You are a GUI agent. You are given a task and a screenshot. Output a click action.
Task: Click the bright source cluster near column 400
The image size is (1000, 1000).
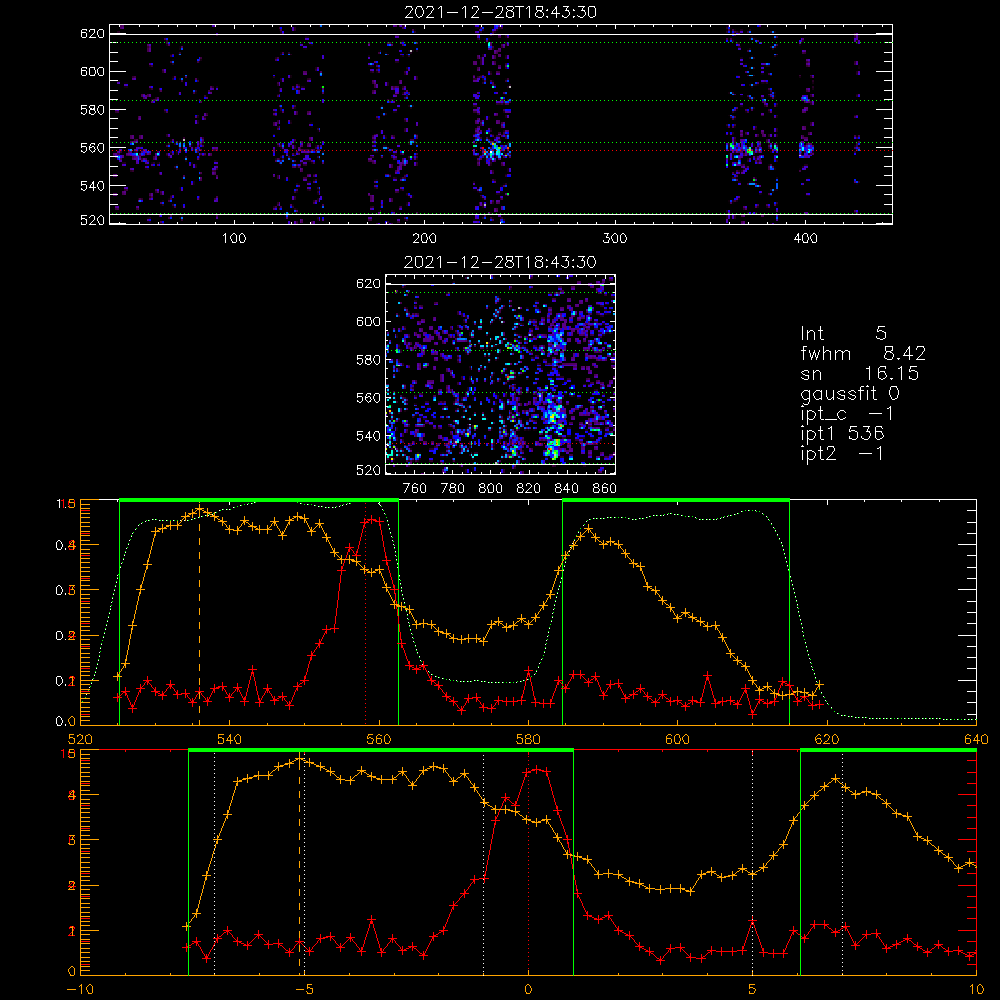[x=807, y=151]
